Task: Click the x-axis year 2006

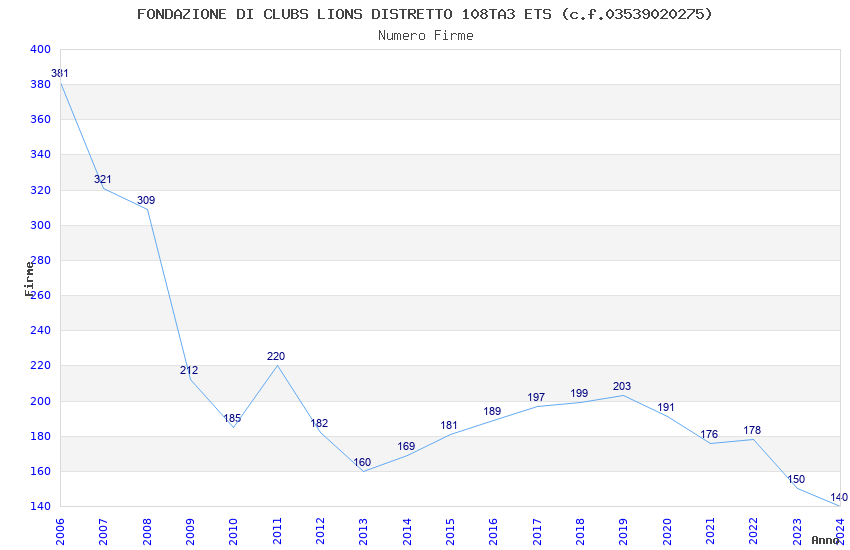Action: coord(60,531)
